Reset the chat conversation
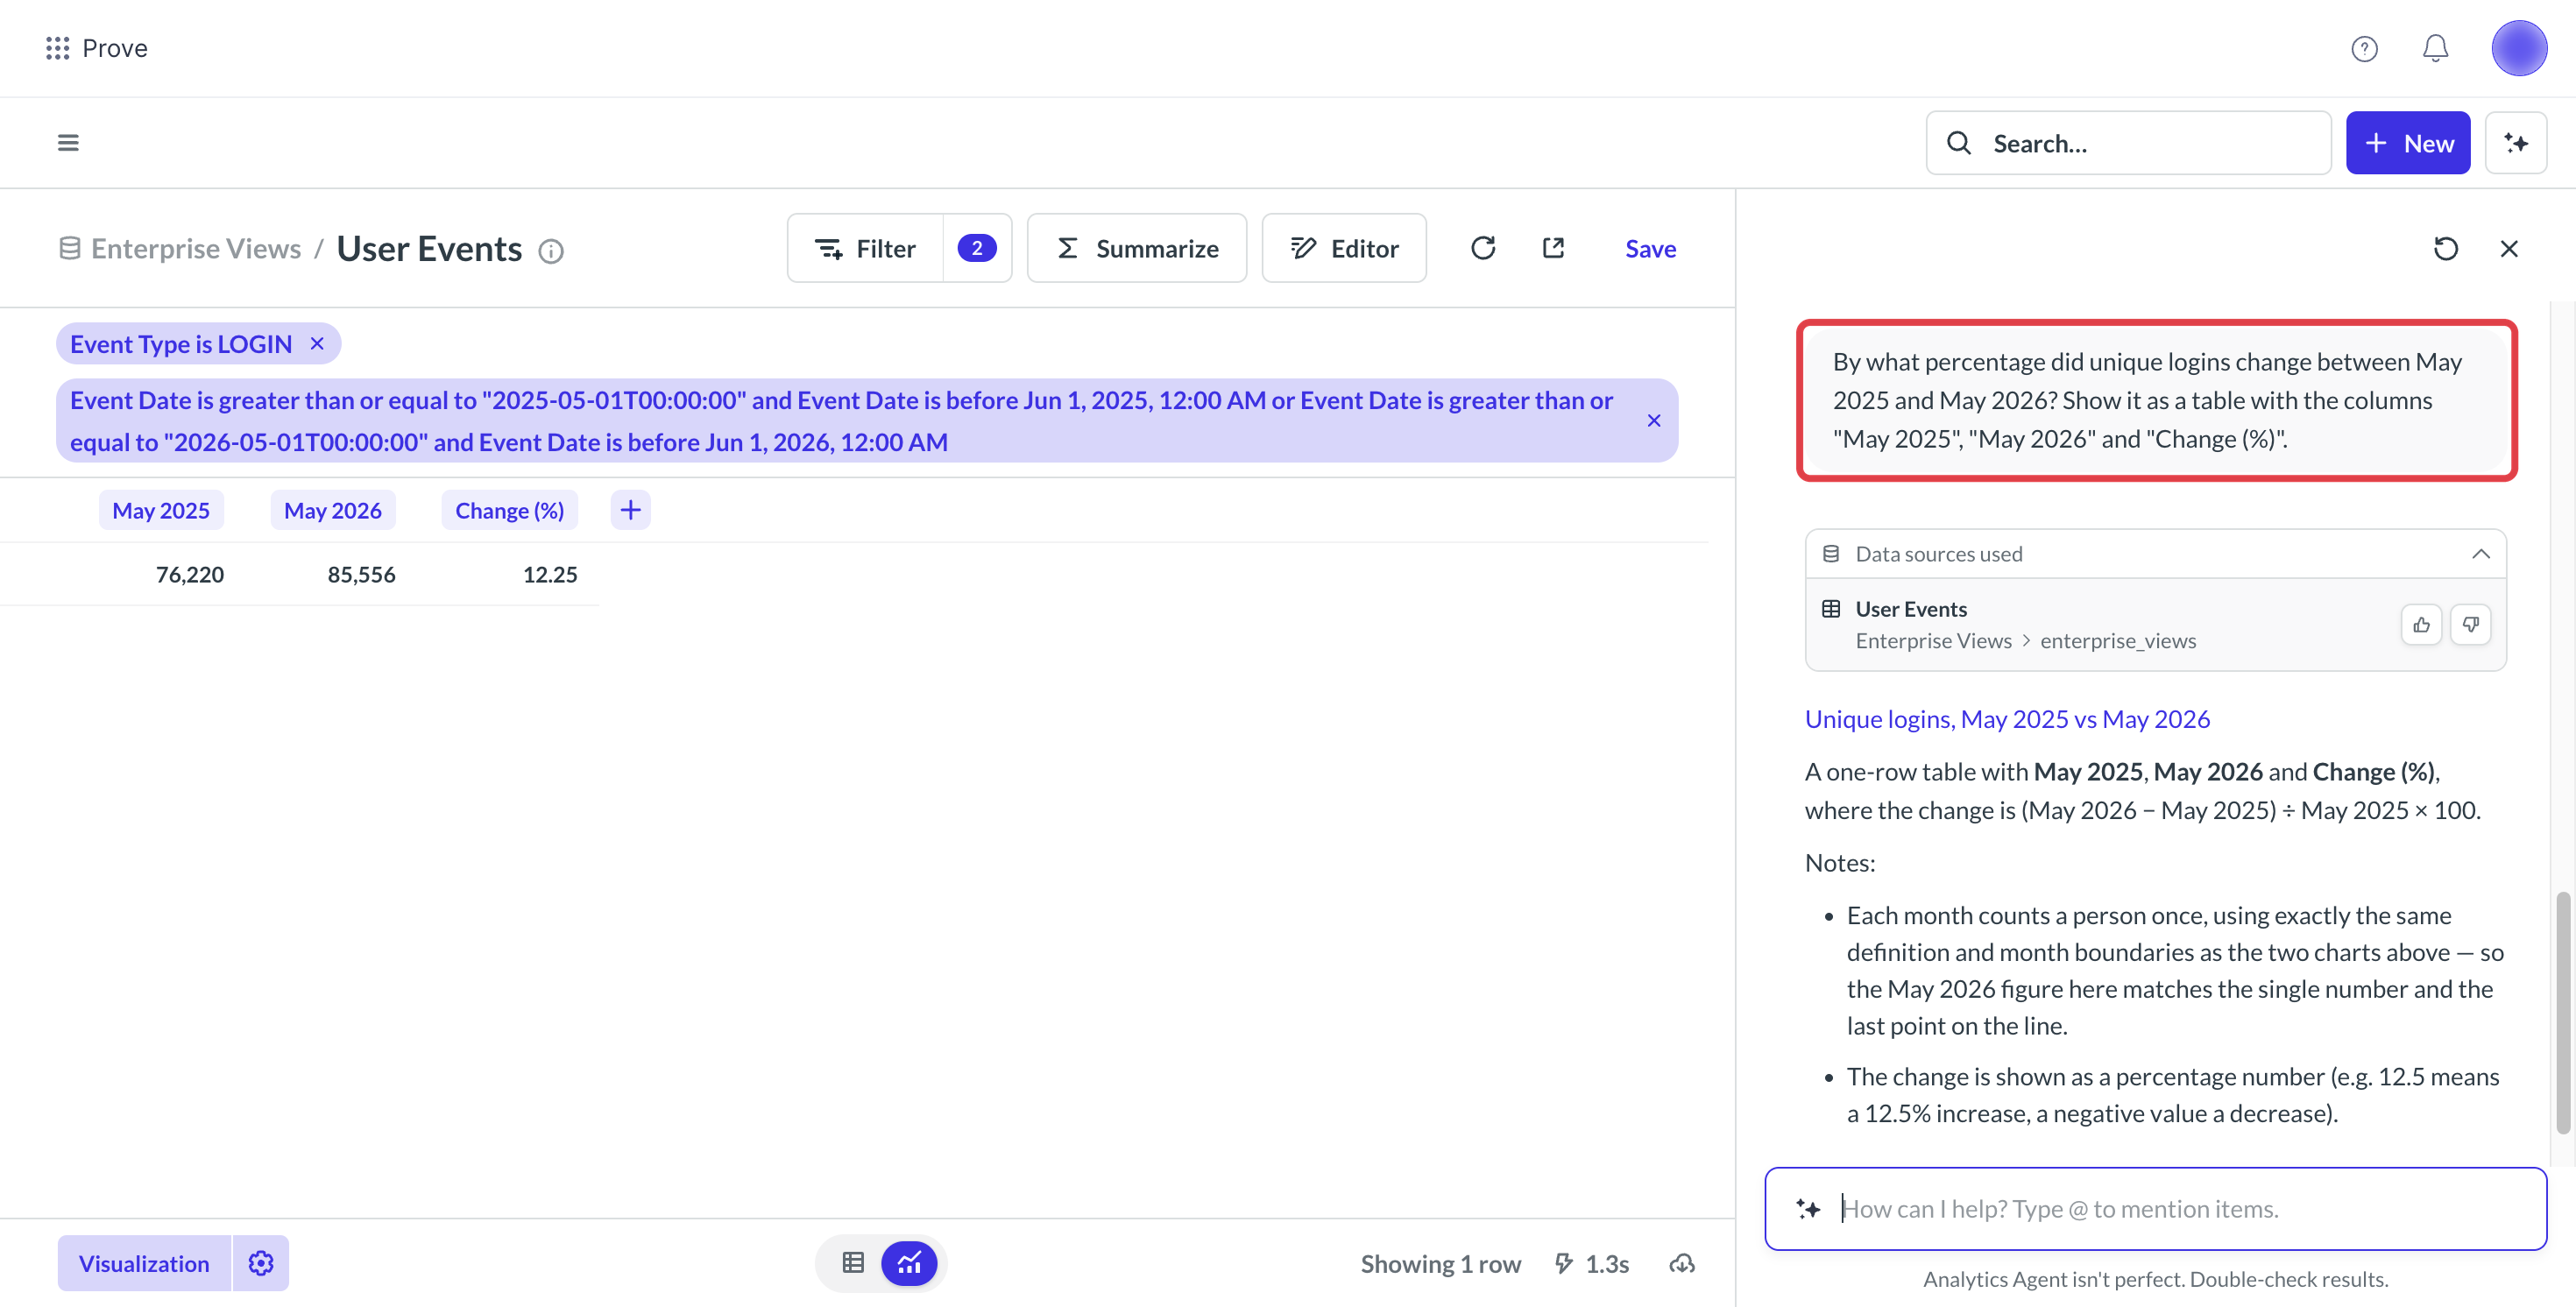 [2446, 248]
